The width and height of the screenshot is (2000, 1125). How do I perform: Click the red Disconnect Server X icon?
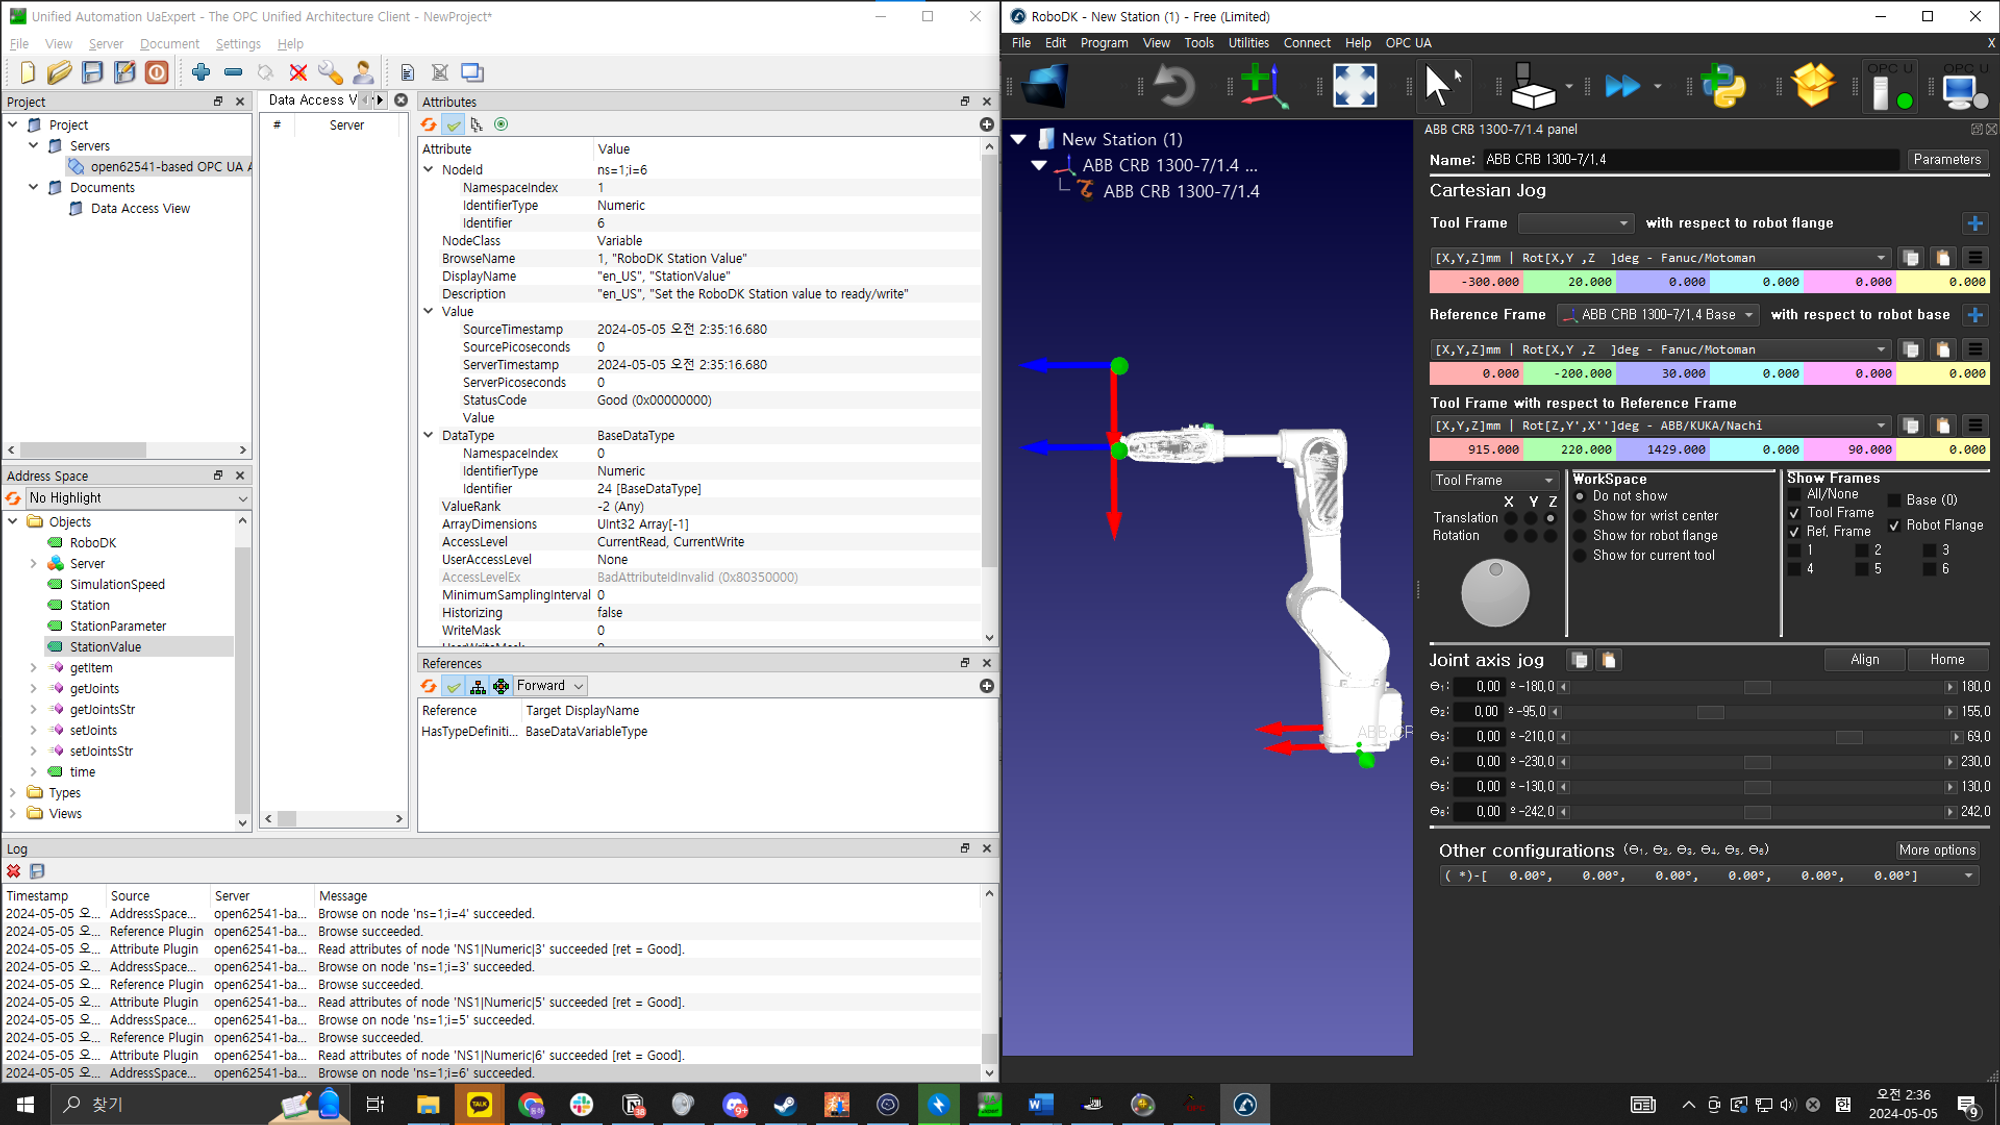pos(298,72)
